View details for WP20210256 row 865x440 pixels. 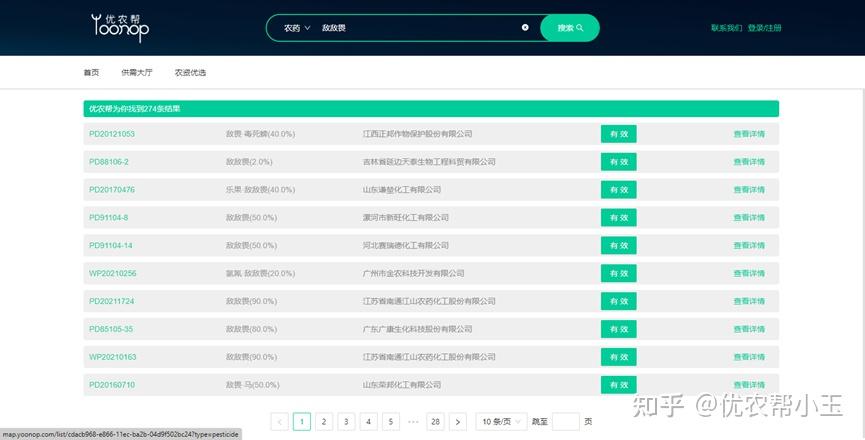tap(749, 273)
